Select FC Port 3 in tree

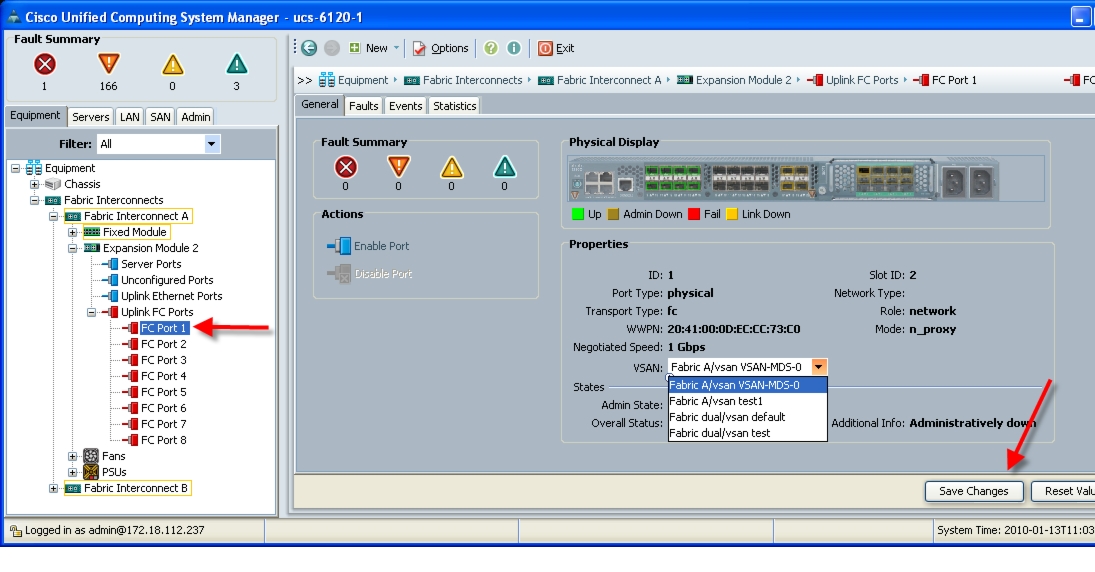pos(163,360)
